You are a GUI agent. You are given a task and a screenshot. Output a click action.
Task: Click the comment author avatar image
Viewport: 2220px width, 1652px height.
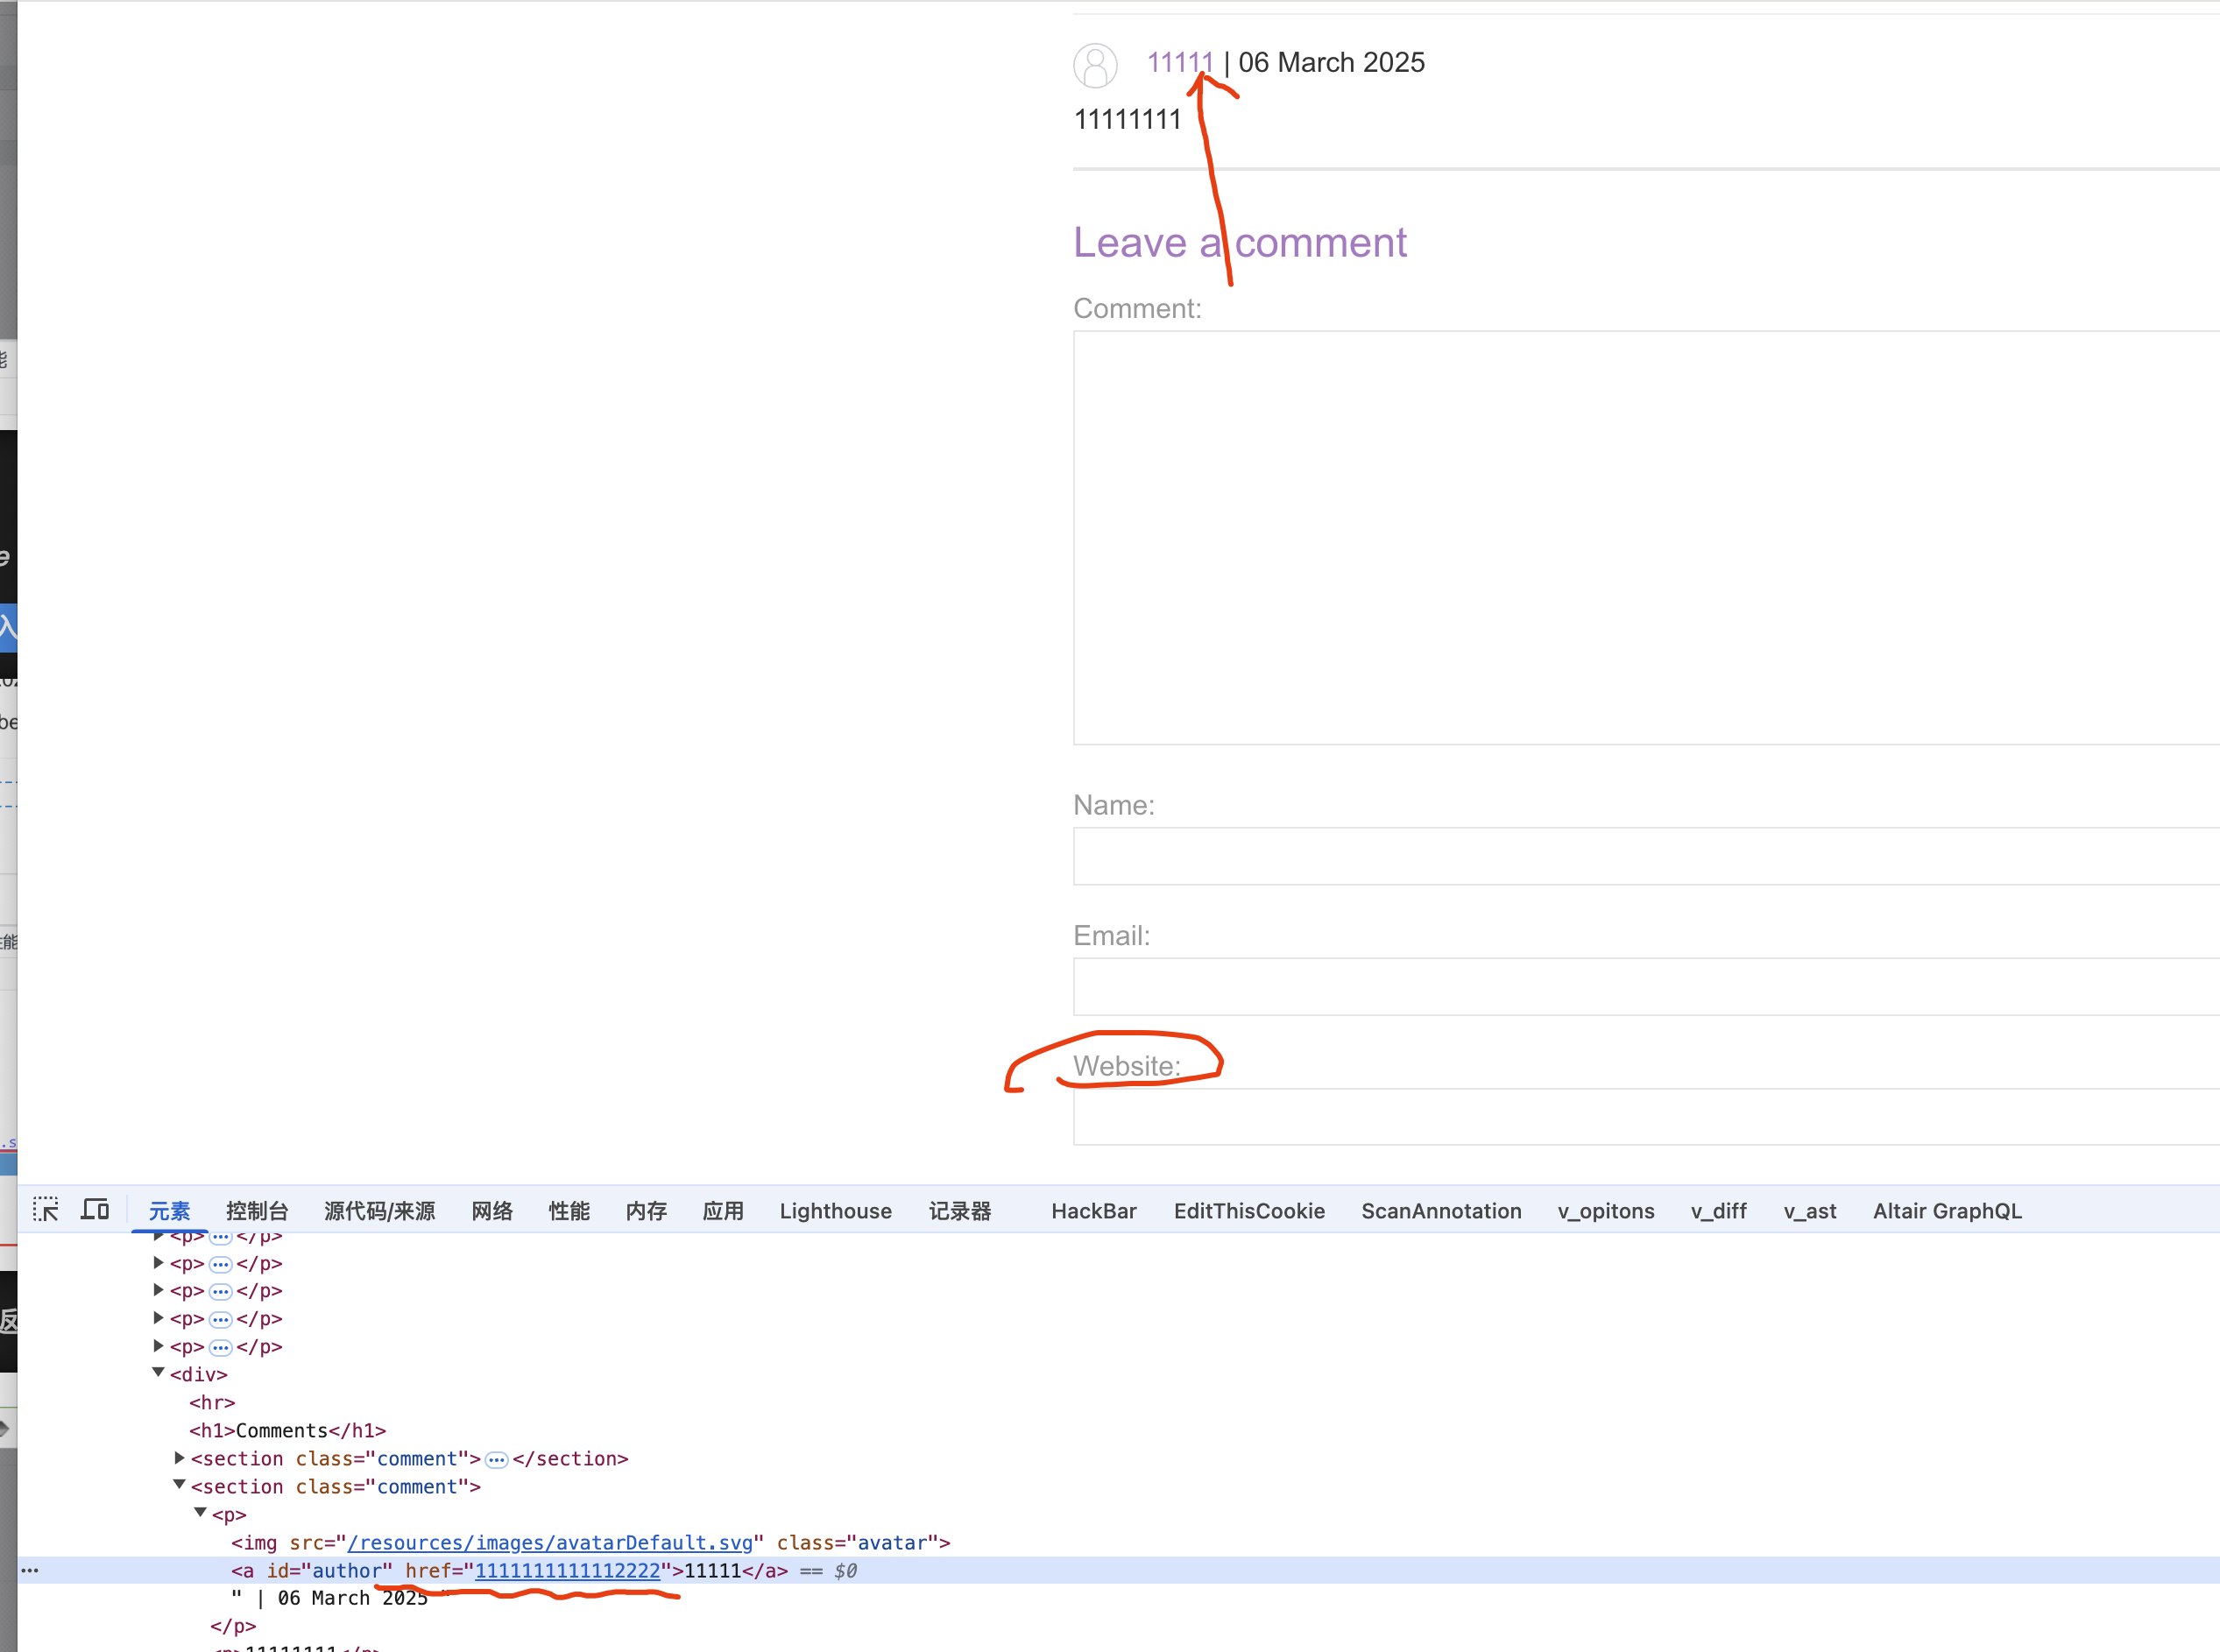tap(1095, 65)
